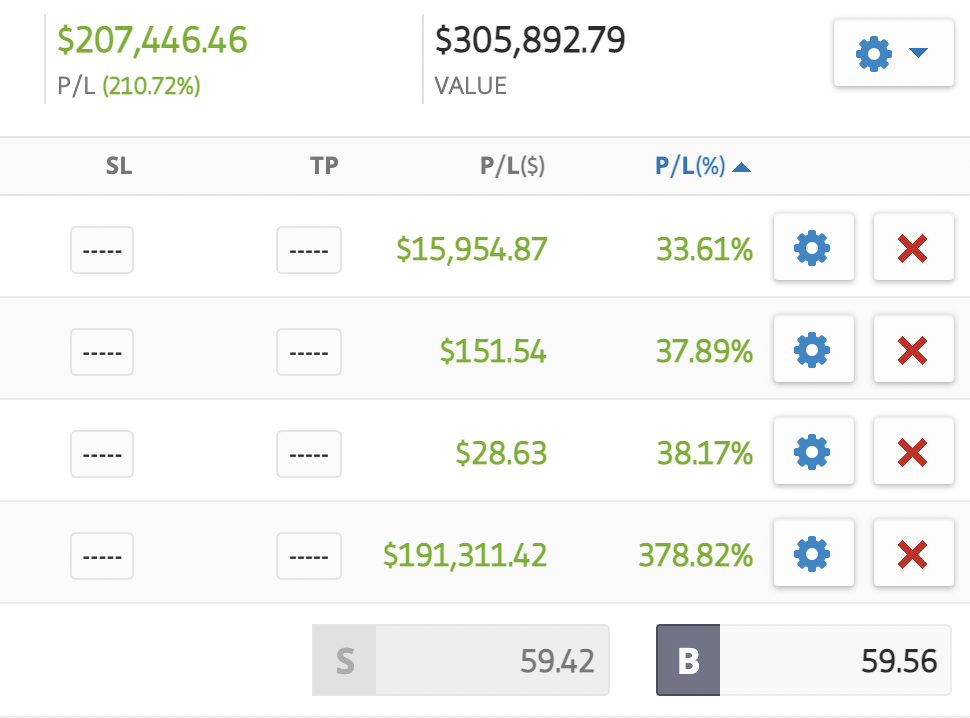Click the Buy button at 59.56
Viewport: 970px width, 718px height.
(x=804, y=660)
